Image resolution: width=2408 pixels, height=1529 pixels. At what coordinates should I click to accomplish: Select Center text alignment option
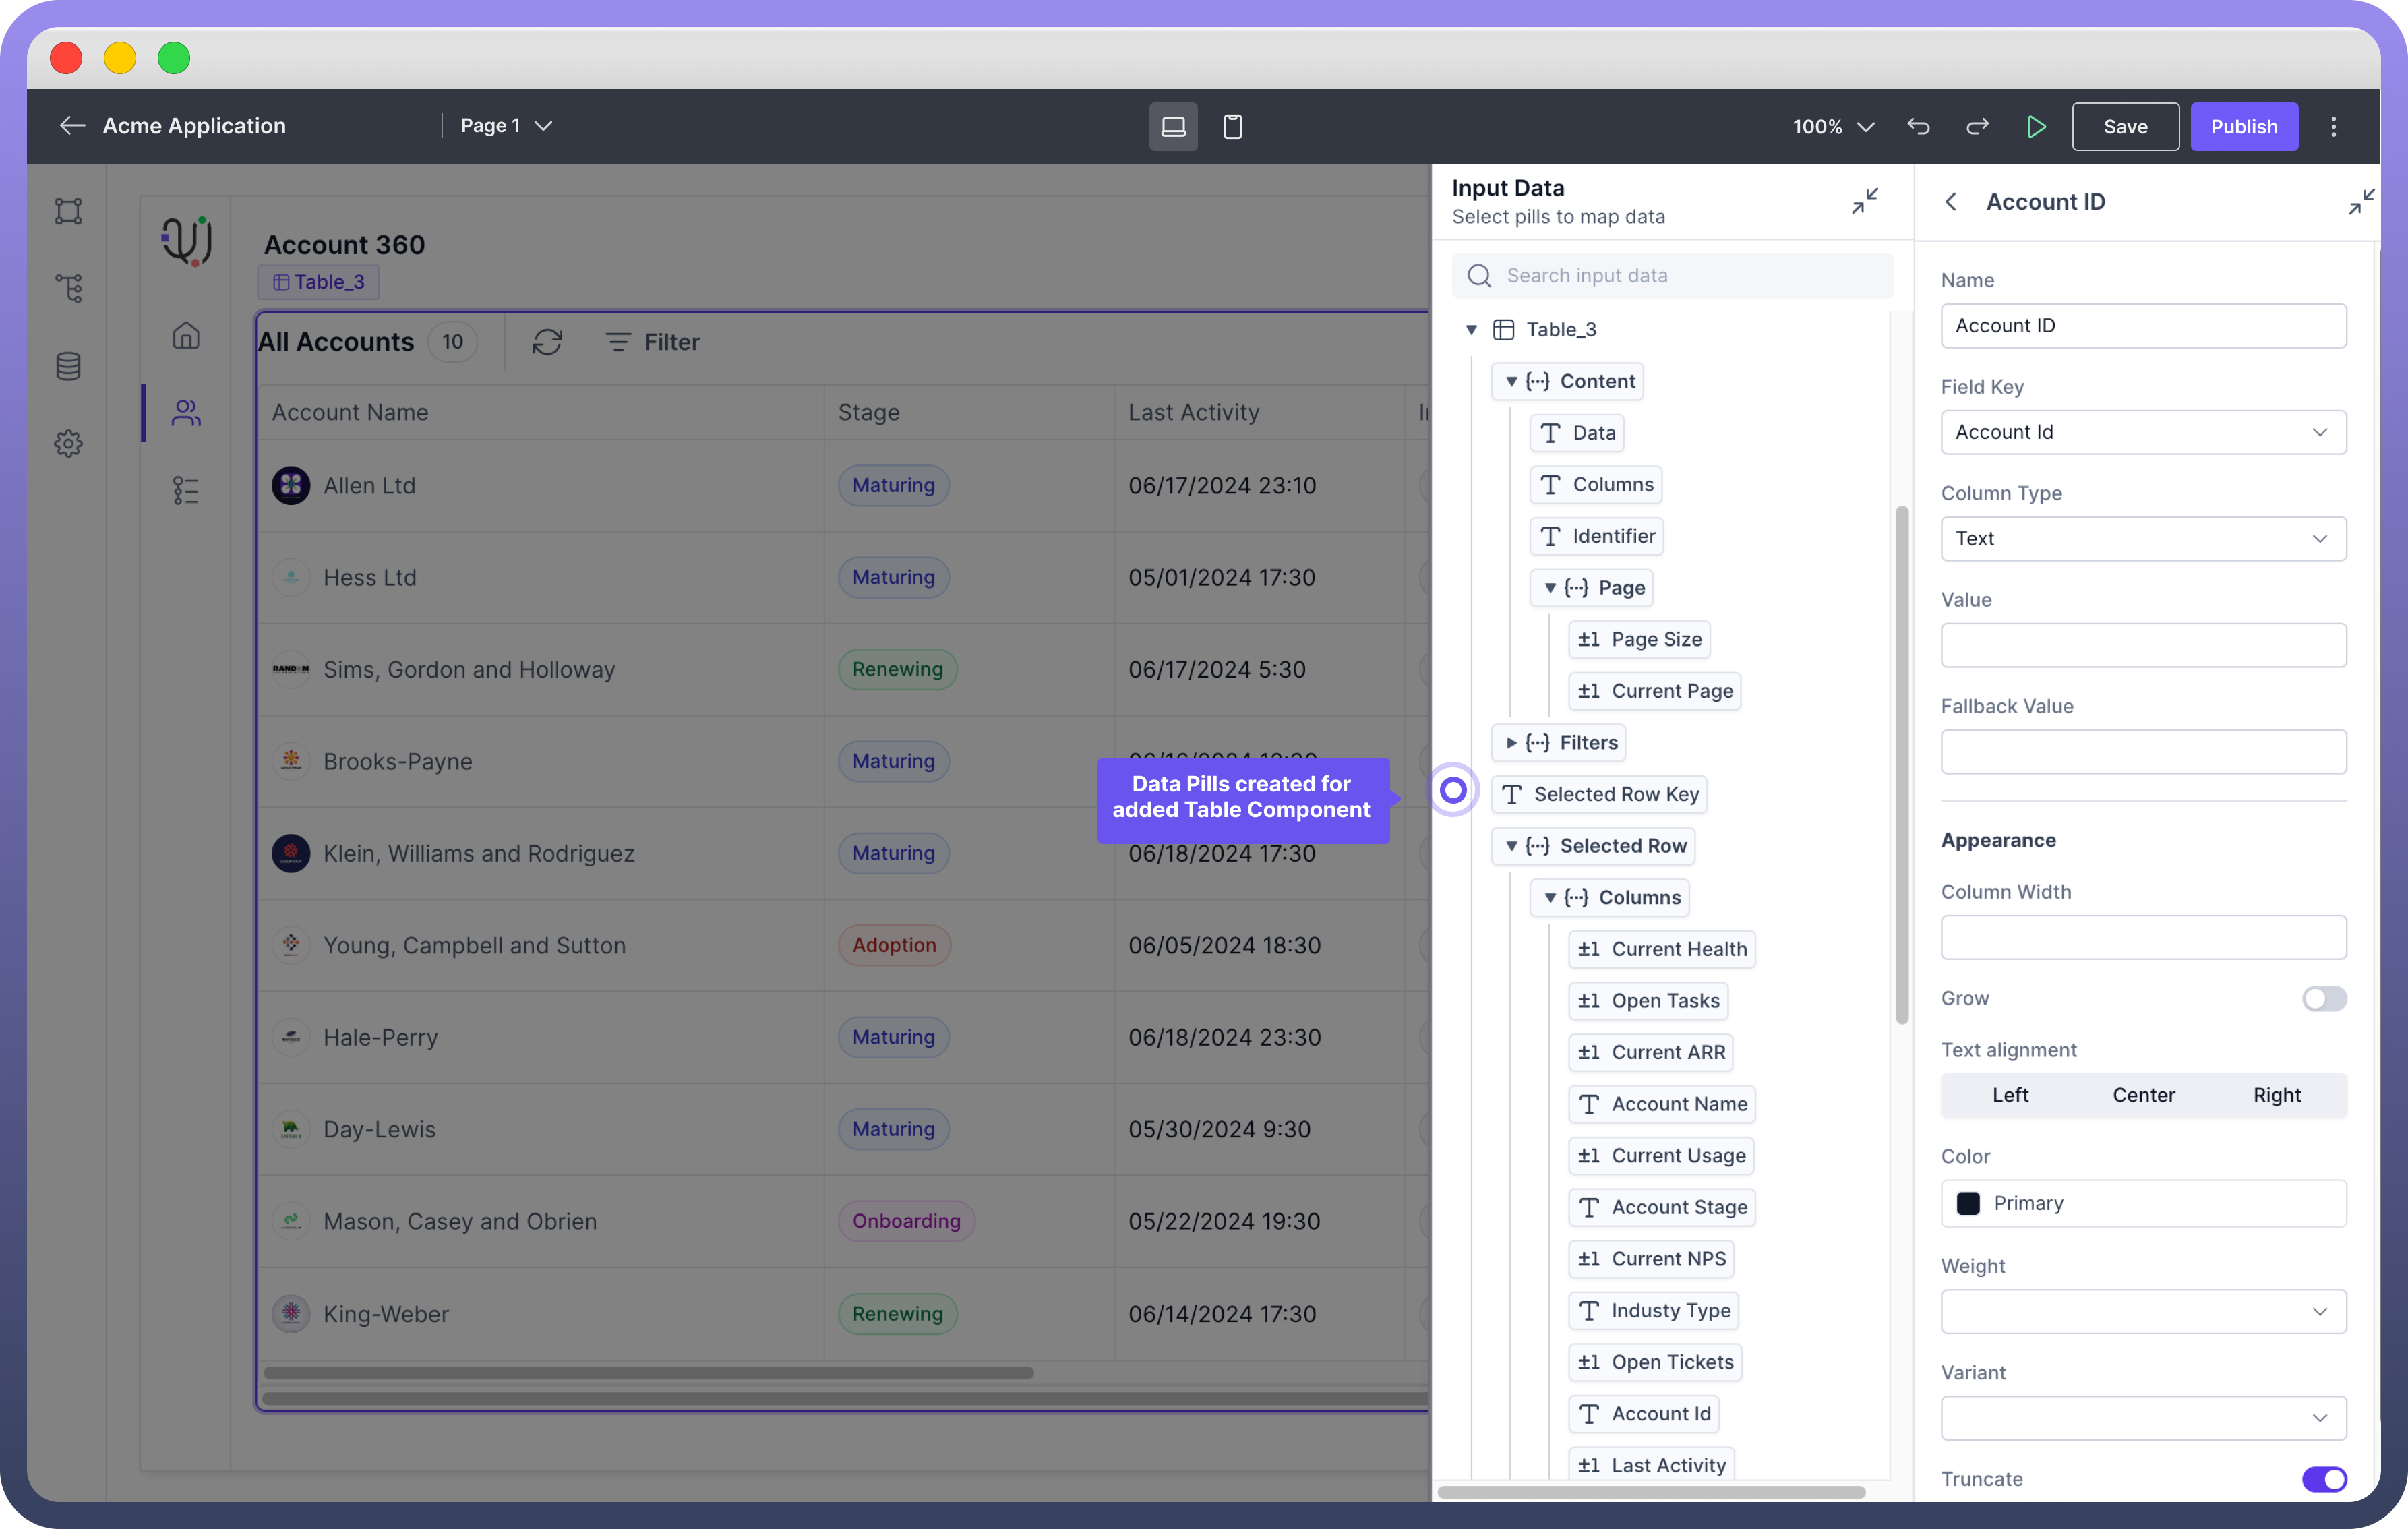[x=2143, y=1095]
